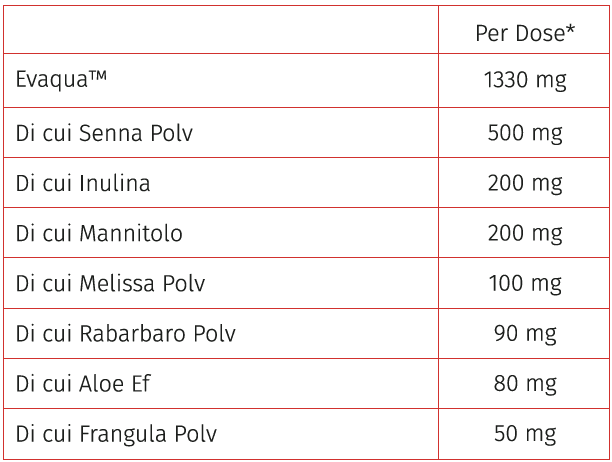Click the asterisk after Per Dose
This screenshot has width=612, height=462.
click(569, 30)
